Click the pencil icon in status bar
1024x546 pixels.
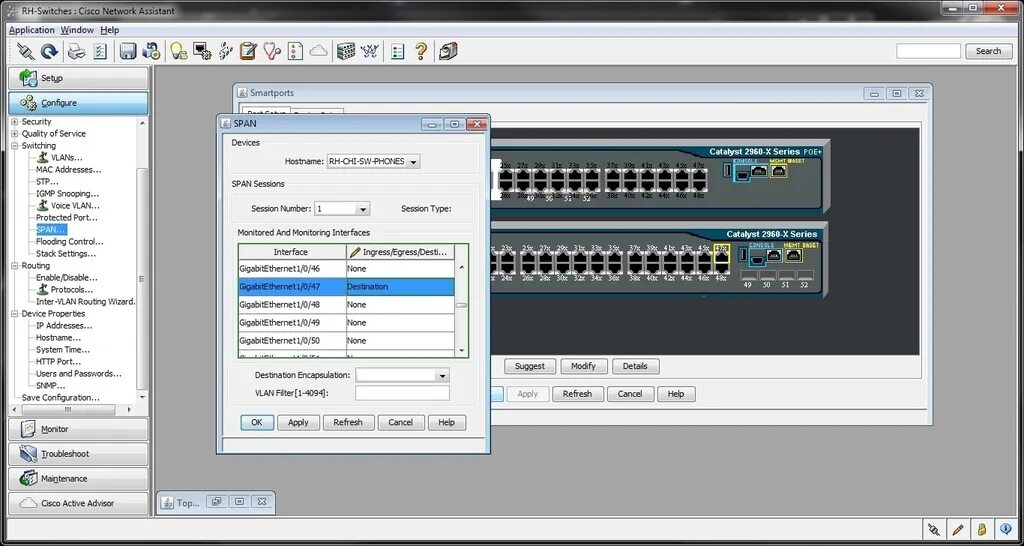(957, 529)
